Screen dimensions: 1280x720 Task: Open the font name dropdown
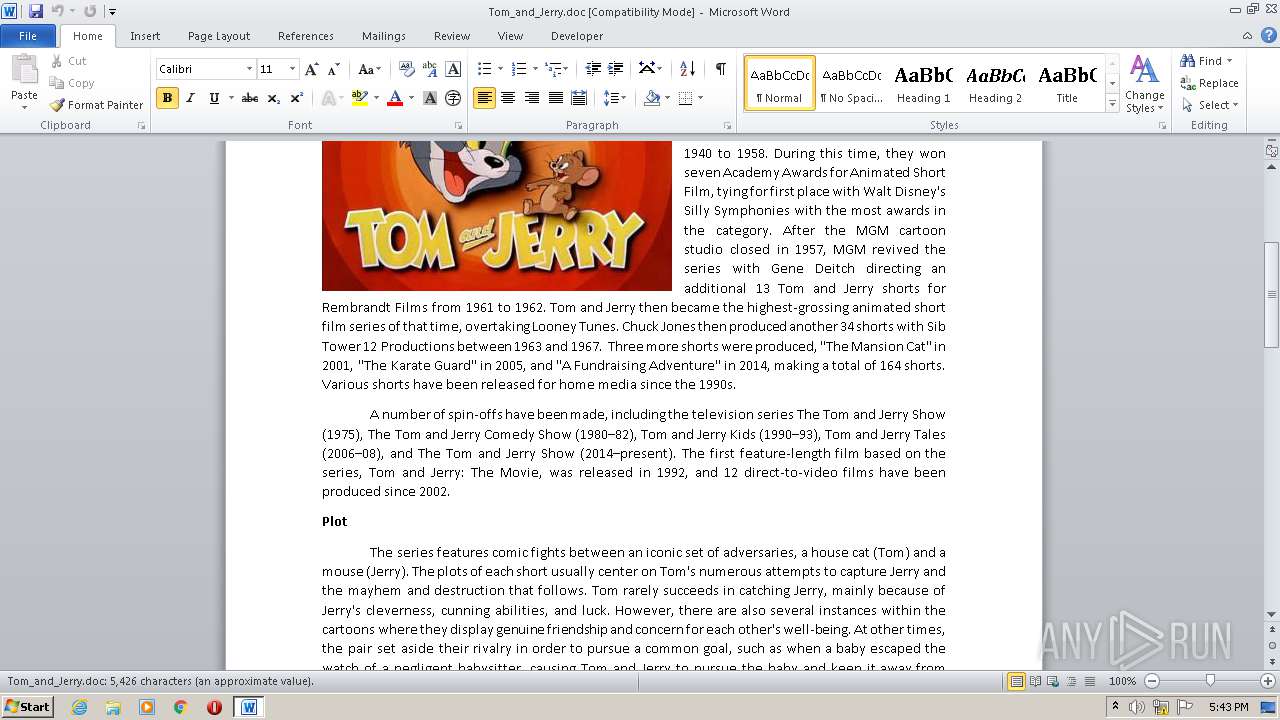pyautogui.click(x=249, y=69)
